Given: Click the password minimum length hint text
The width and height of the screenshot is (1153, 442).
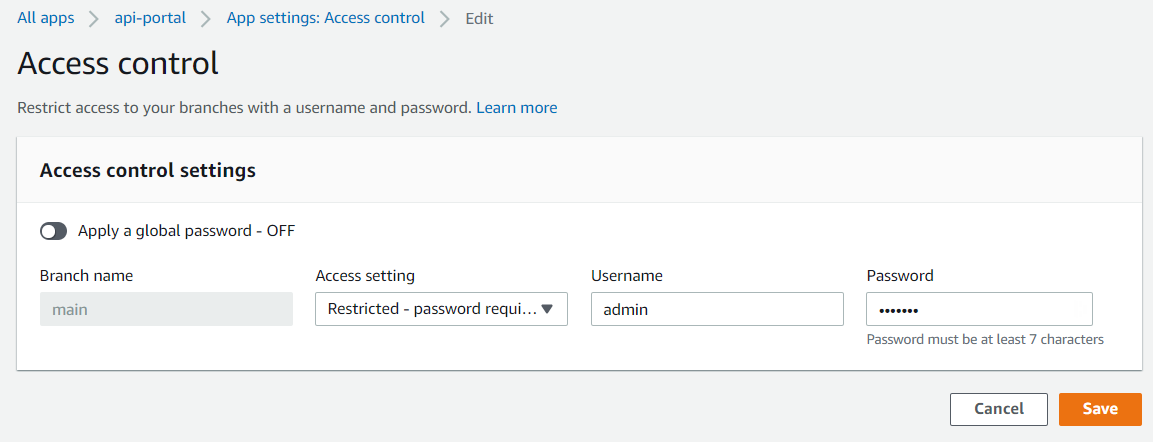Looking at the screenshot, I should point(985,339).
